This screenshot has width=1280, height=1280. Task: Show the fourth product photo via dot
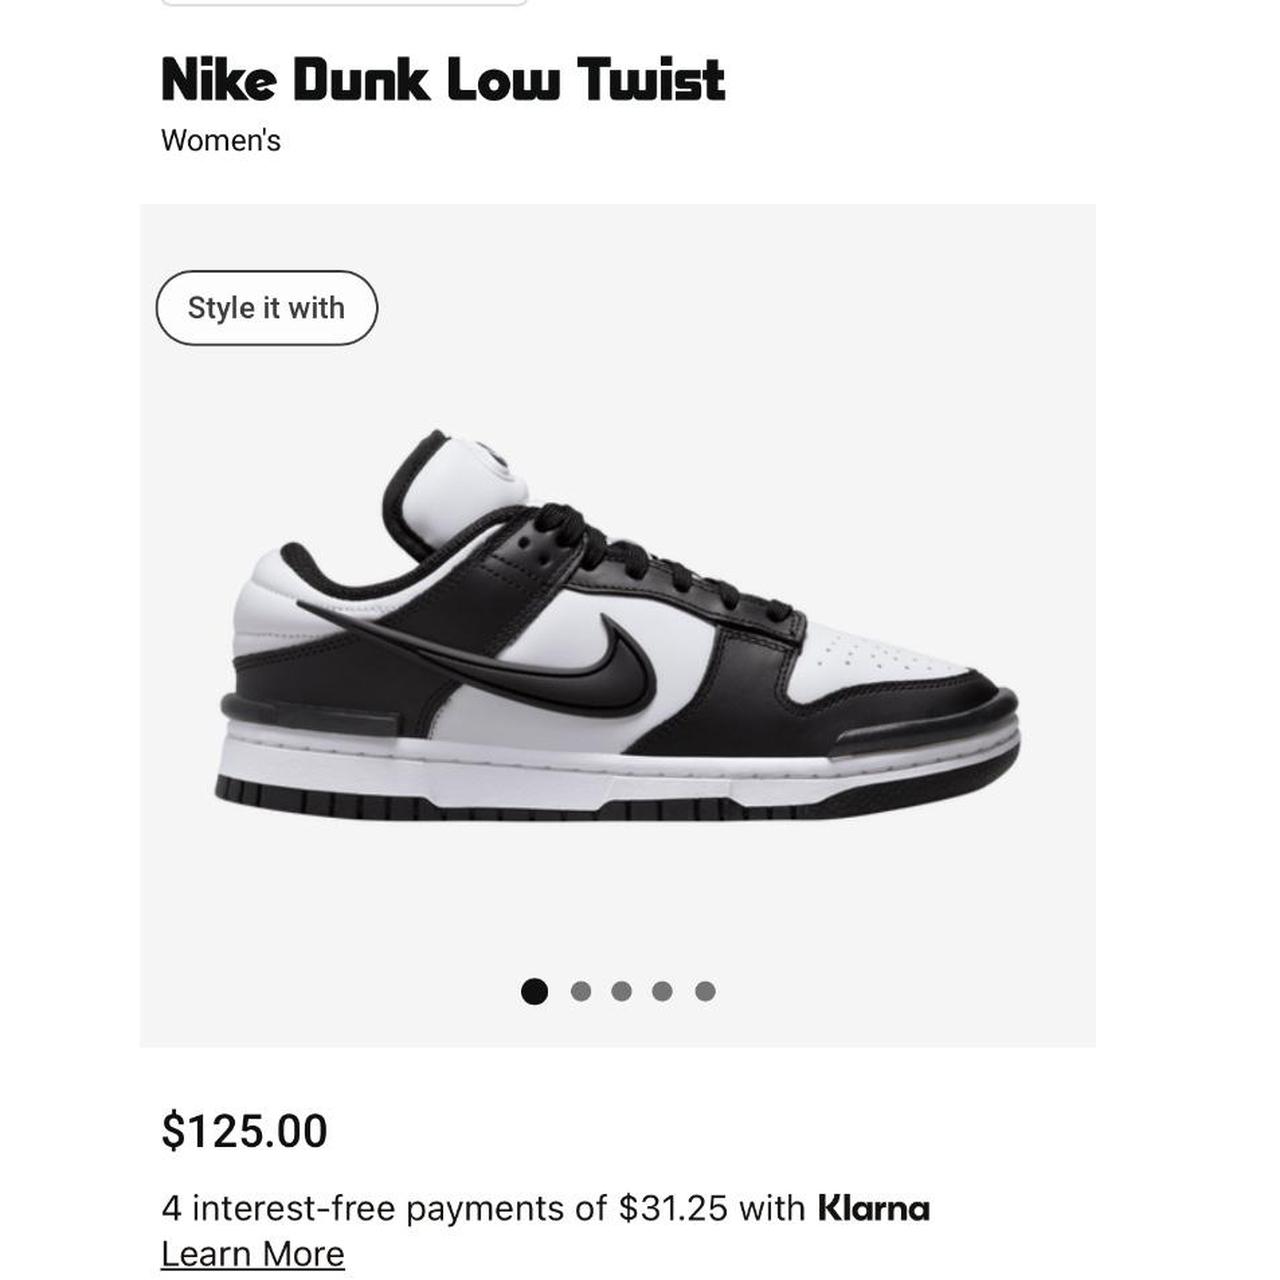[662, 991]
